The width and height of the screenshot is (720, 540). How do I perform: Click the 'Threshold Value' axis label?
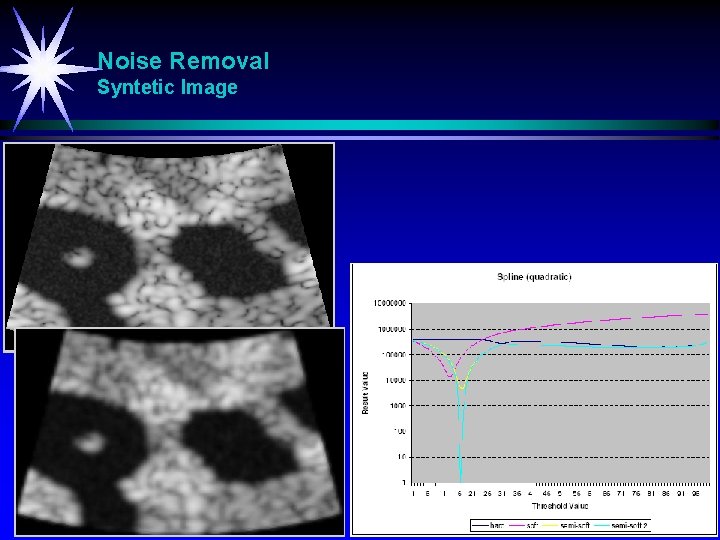[x=560, y=506]
